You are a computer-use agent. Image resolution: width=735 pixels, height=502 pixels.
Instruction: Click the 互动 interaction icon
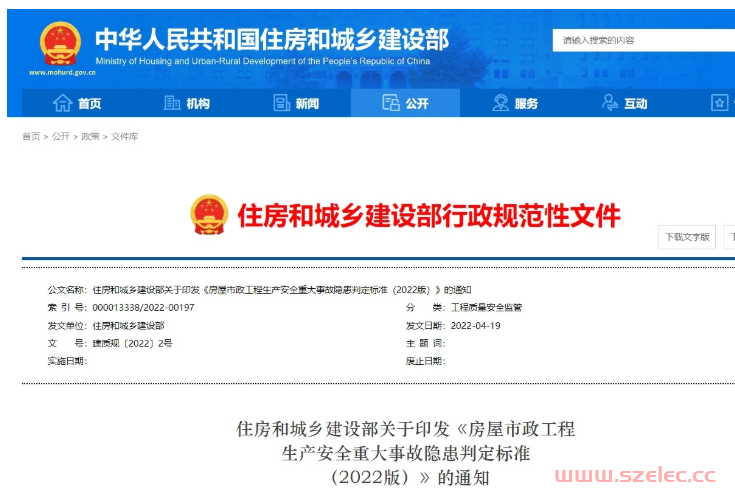tap(610, 103)
